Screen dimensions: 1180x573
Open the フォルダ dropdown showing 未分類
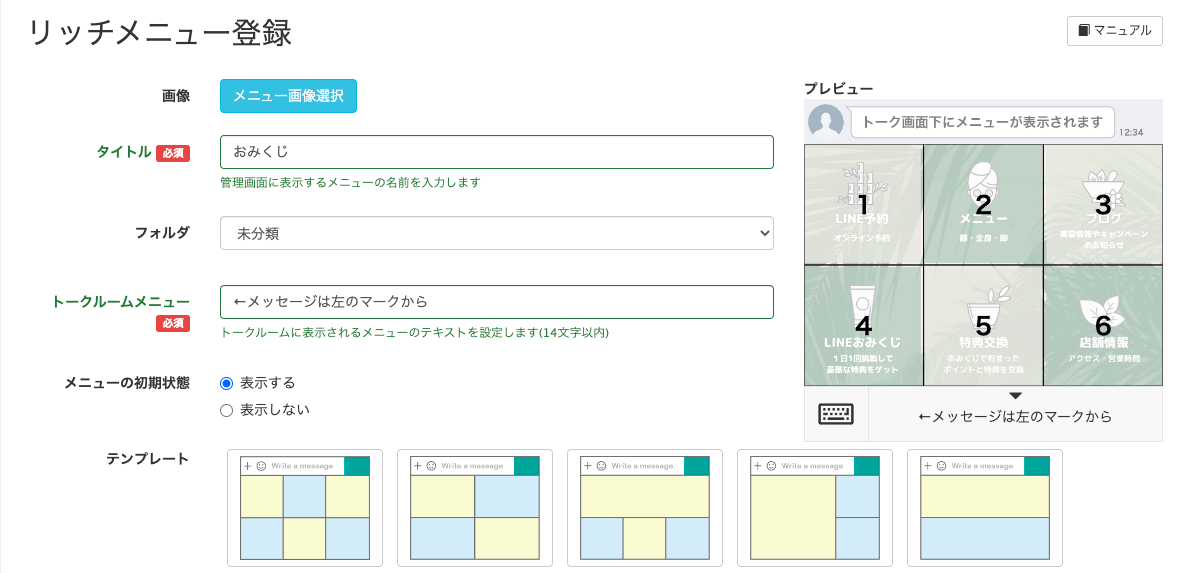coord(497,233)
